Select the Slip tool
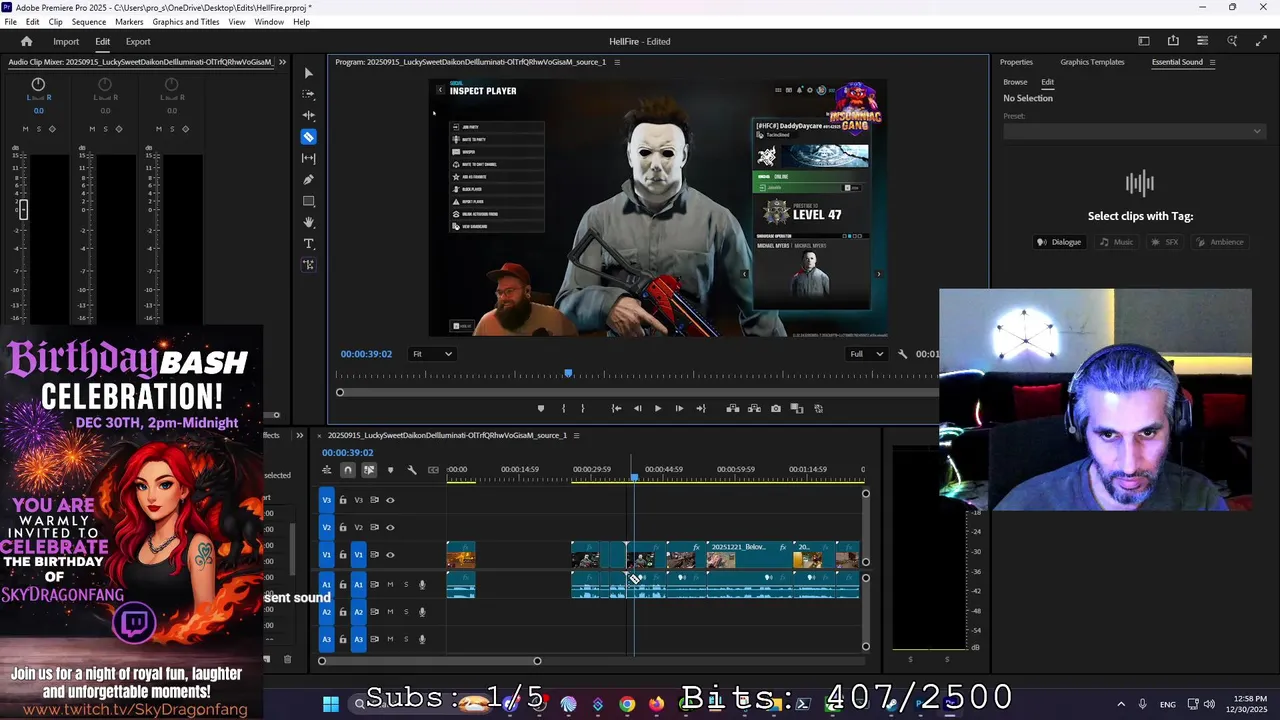The image size is (1280, 720). coord(308,158)
